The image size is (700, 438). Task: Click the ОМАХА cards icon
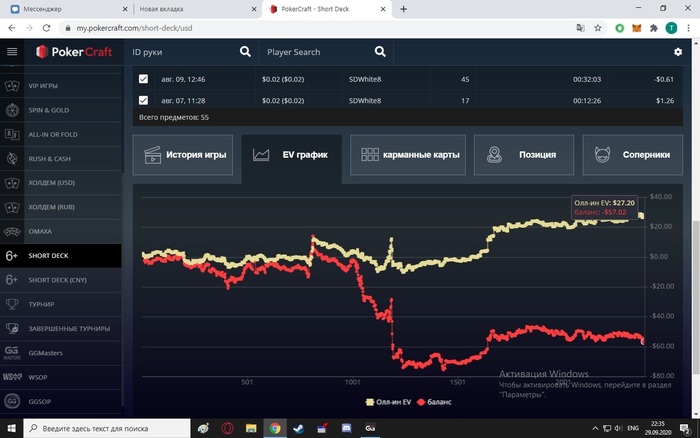12,231
